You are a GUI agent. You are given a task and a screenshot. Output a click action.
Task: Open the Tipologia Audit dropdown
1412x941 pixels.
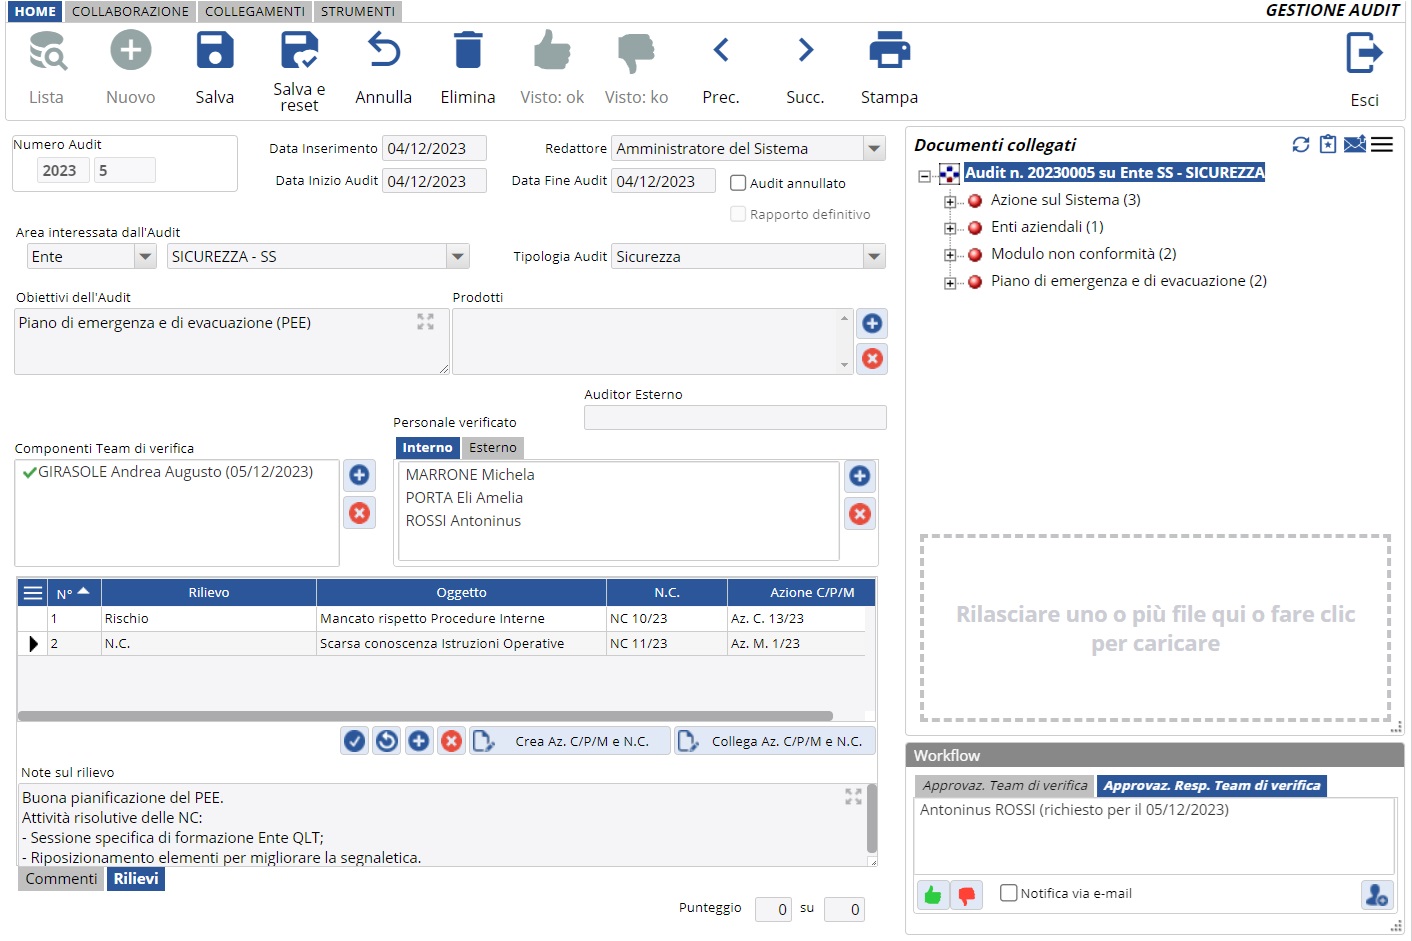[874, 257]
